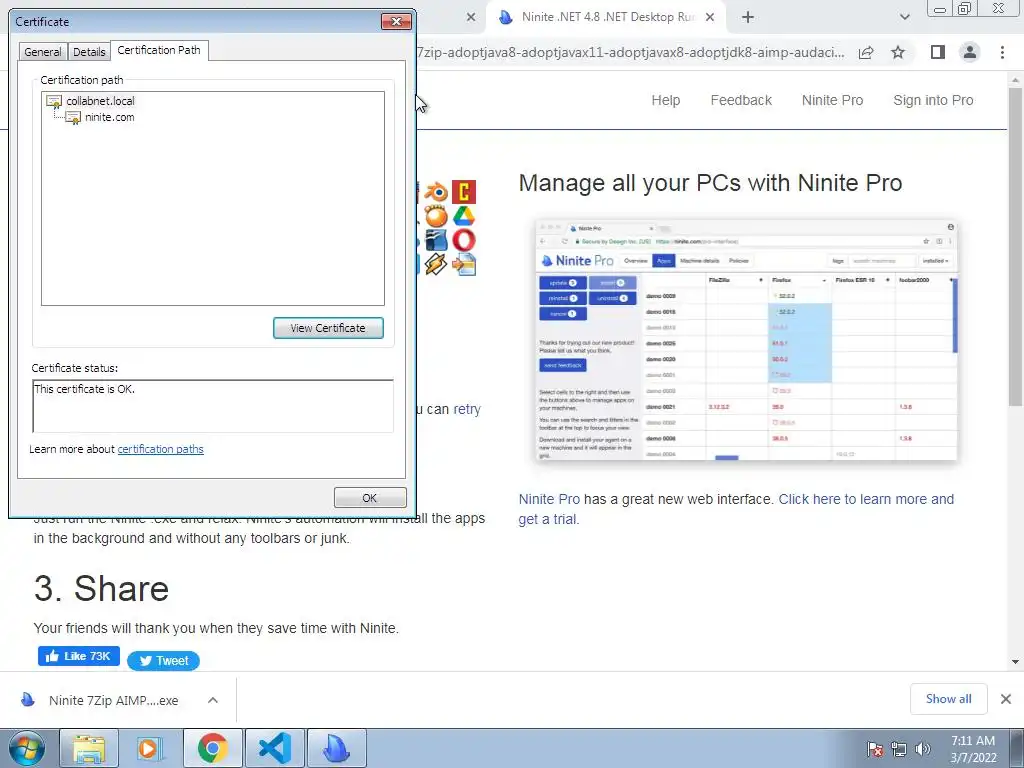This screenshot has width=1024, height=768.
Task: Click the network tray icon
Action: 899,749
